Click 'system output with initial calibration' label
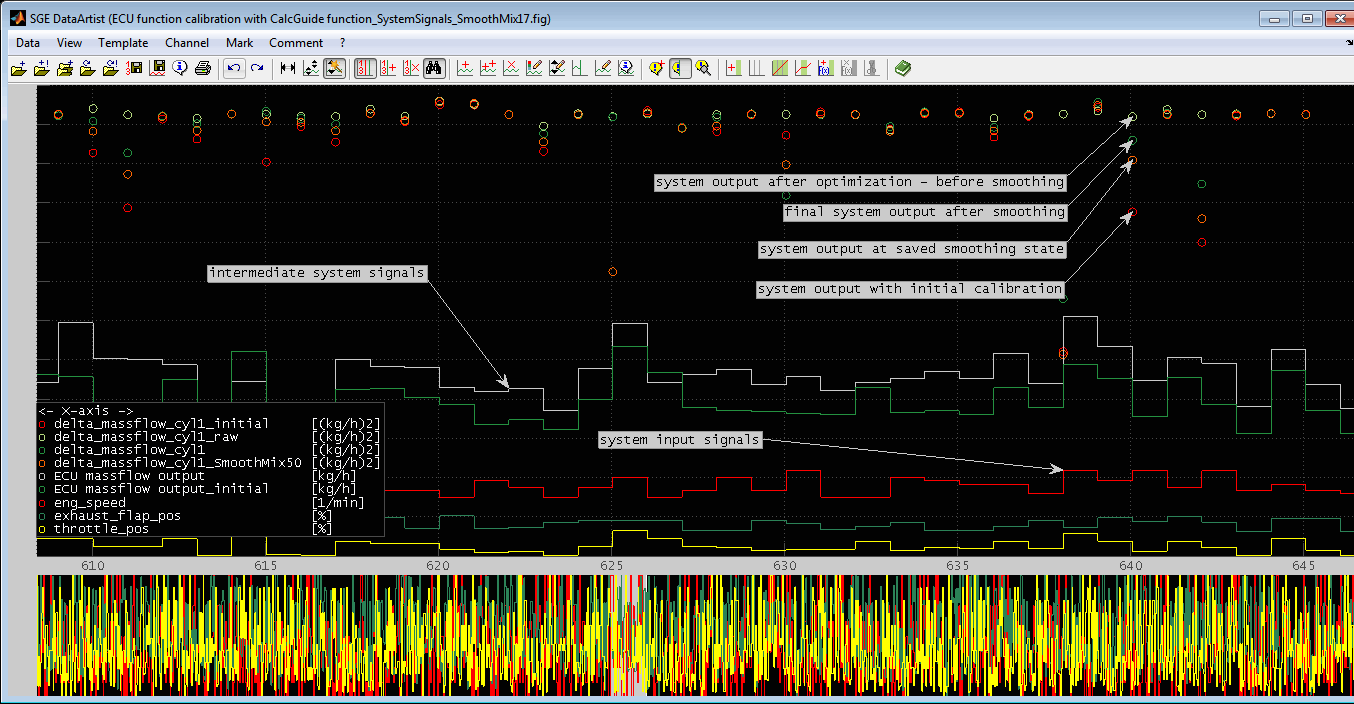Viewport: 1354px width, 704px height. (909, 289)
